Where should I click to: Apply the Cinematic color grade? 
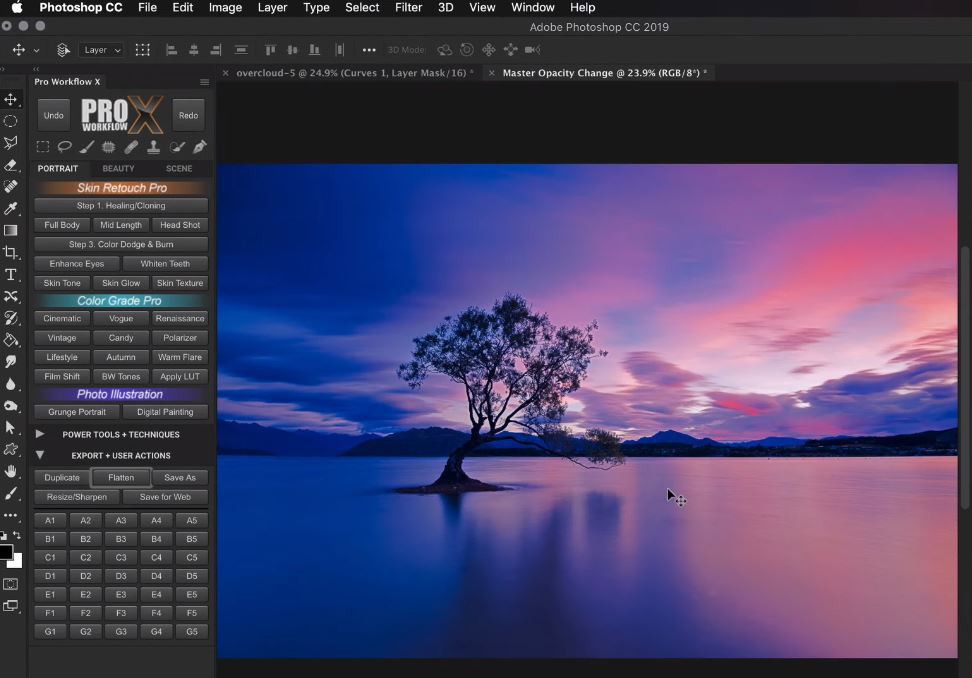tap(62, 319)
